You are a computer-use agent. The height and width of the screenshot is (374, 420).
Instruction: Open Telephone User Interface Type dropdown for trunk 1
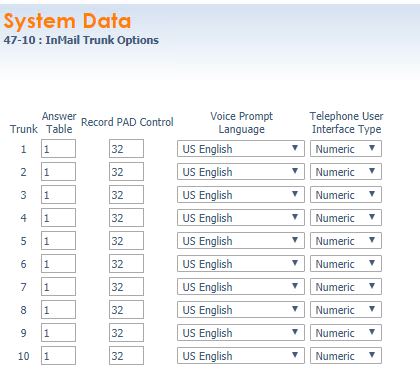[346, 149]
